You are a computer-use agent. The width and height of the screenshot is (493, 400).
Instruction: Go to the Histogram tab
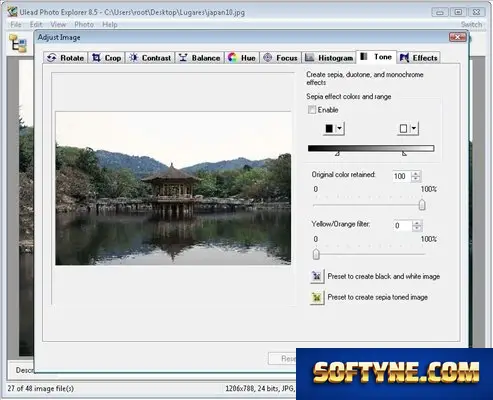329,58
